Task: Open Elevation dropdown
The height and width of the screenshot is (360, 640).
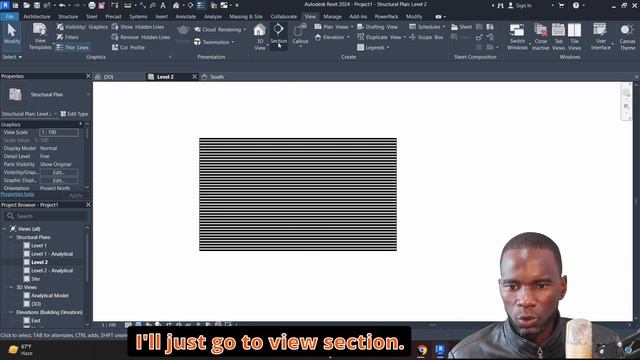Action: (332, 37)
